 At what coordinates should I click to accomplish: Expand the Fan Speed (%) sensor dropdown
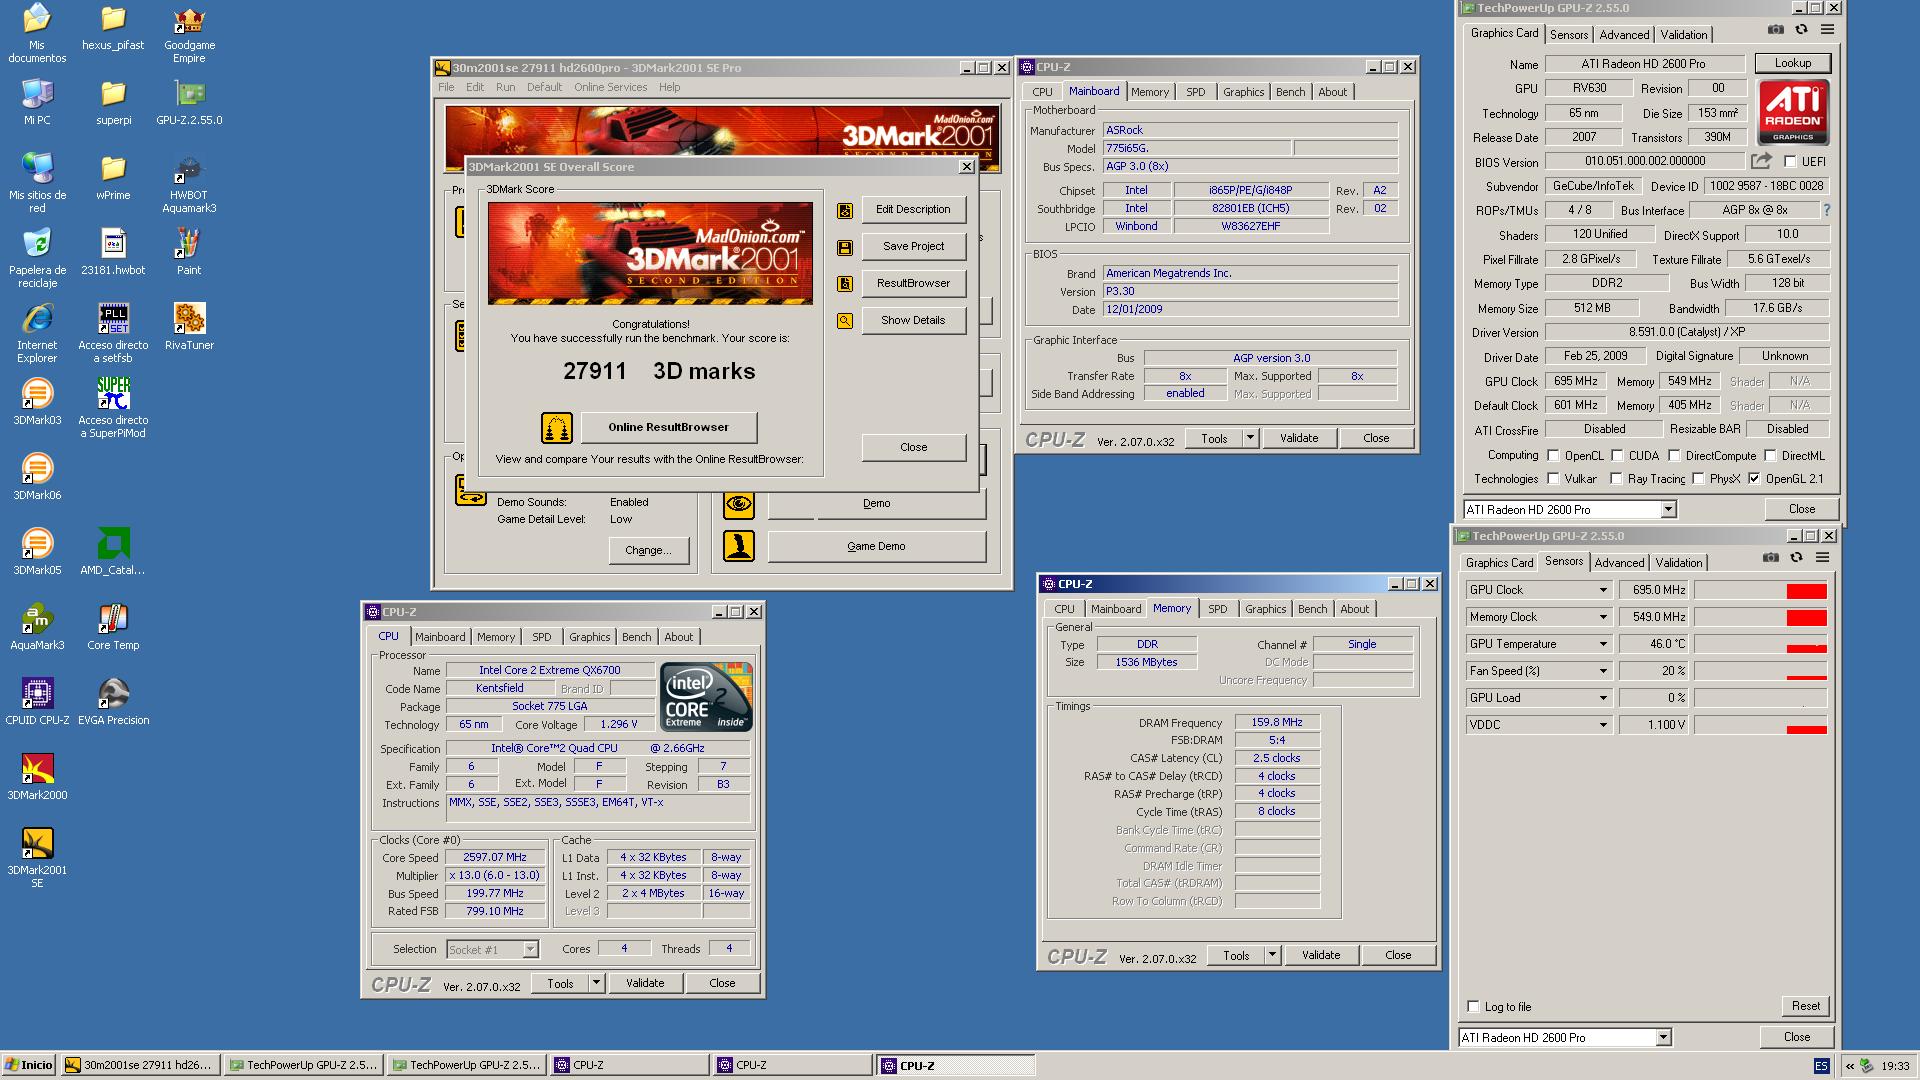coord(1603,671)
